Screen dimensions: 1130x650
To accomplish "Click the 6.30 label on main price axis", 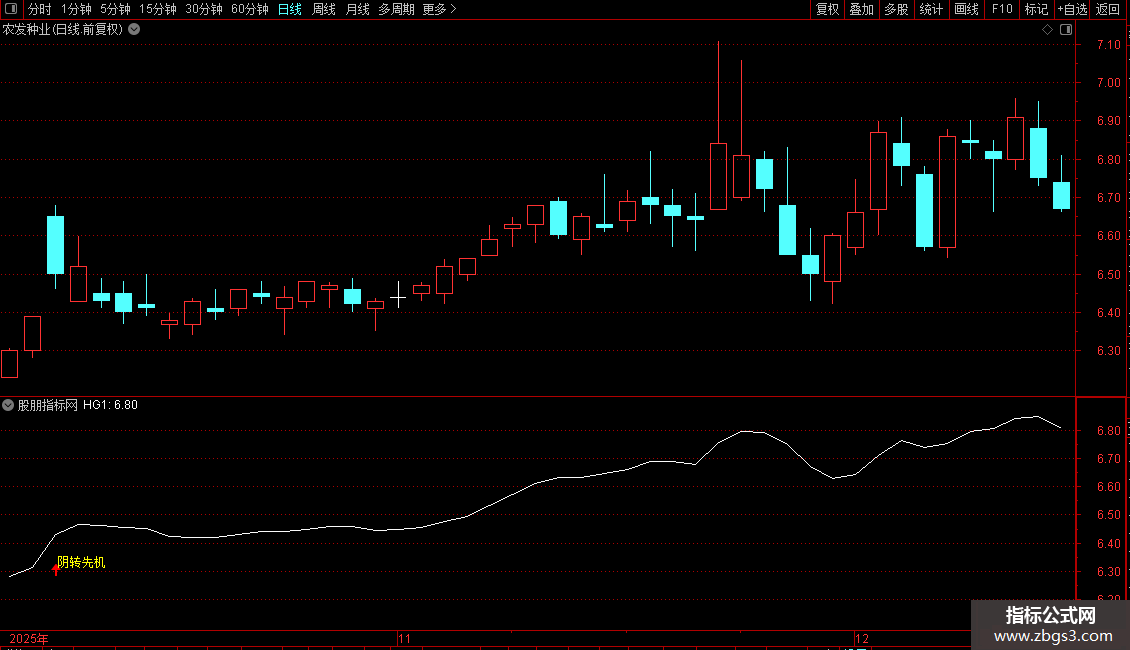I will coord(1108,351).
